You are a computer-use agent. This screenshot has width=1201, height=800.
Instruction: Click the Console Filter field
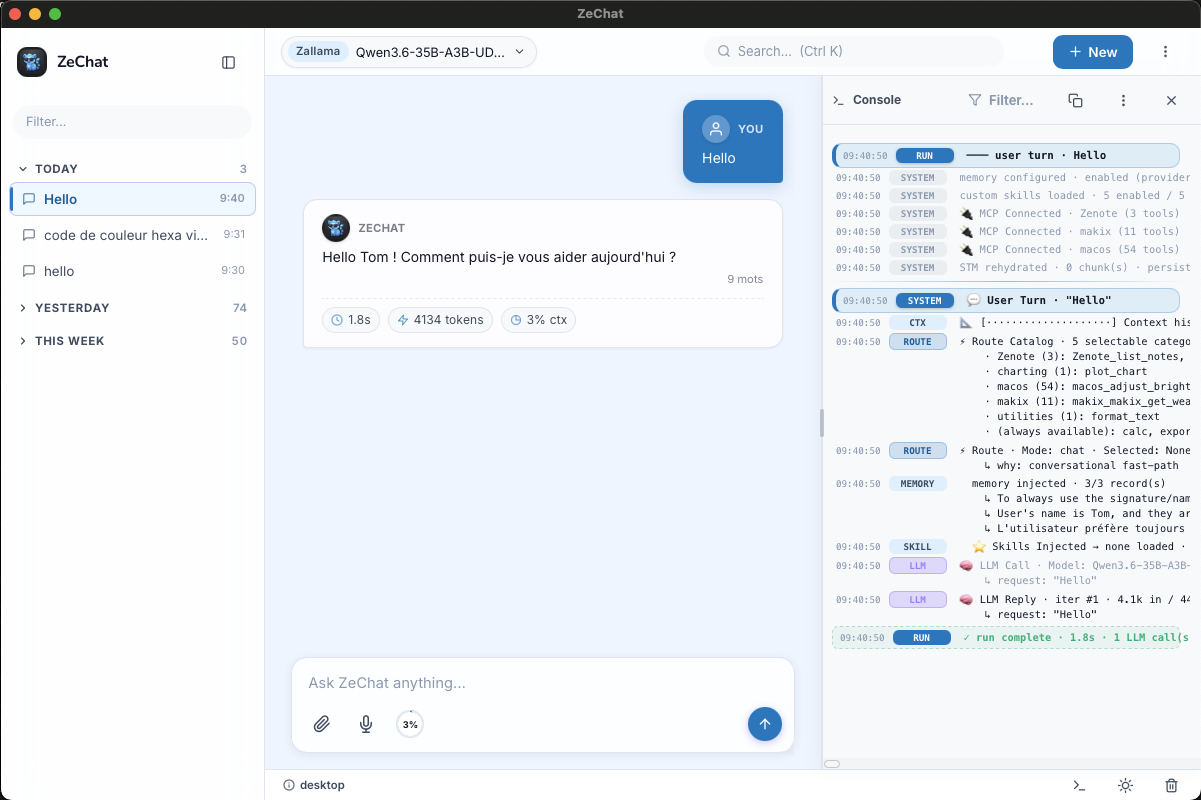coord(1001,100)
